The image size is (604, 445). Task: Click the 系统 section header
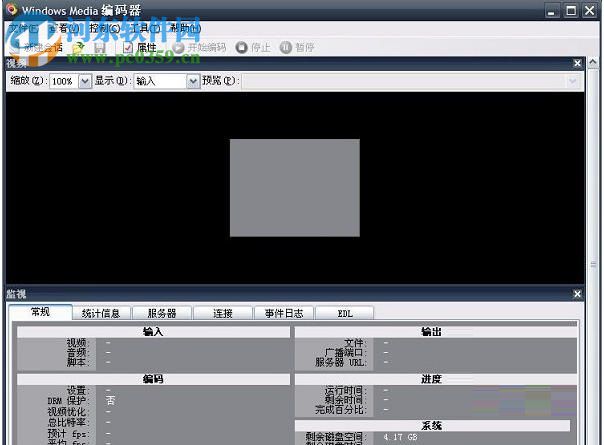pyautogui.click(x=432, y=426)
